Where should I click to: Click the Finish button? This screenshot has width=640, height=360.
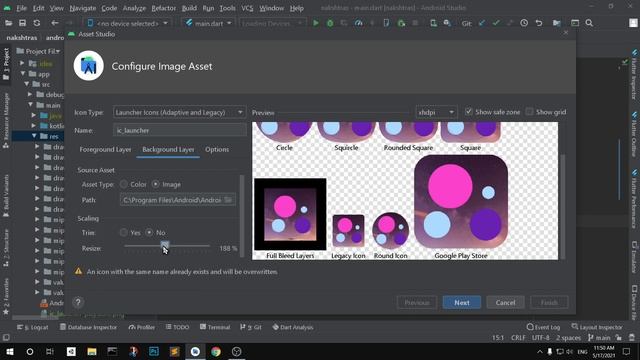(x=549, y=302)
